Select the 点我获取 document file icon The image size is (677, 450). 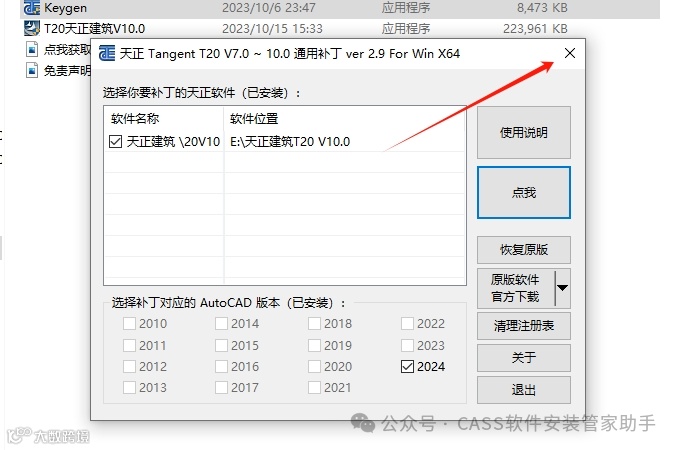pos(32,49)
